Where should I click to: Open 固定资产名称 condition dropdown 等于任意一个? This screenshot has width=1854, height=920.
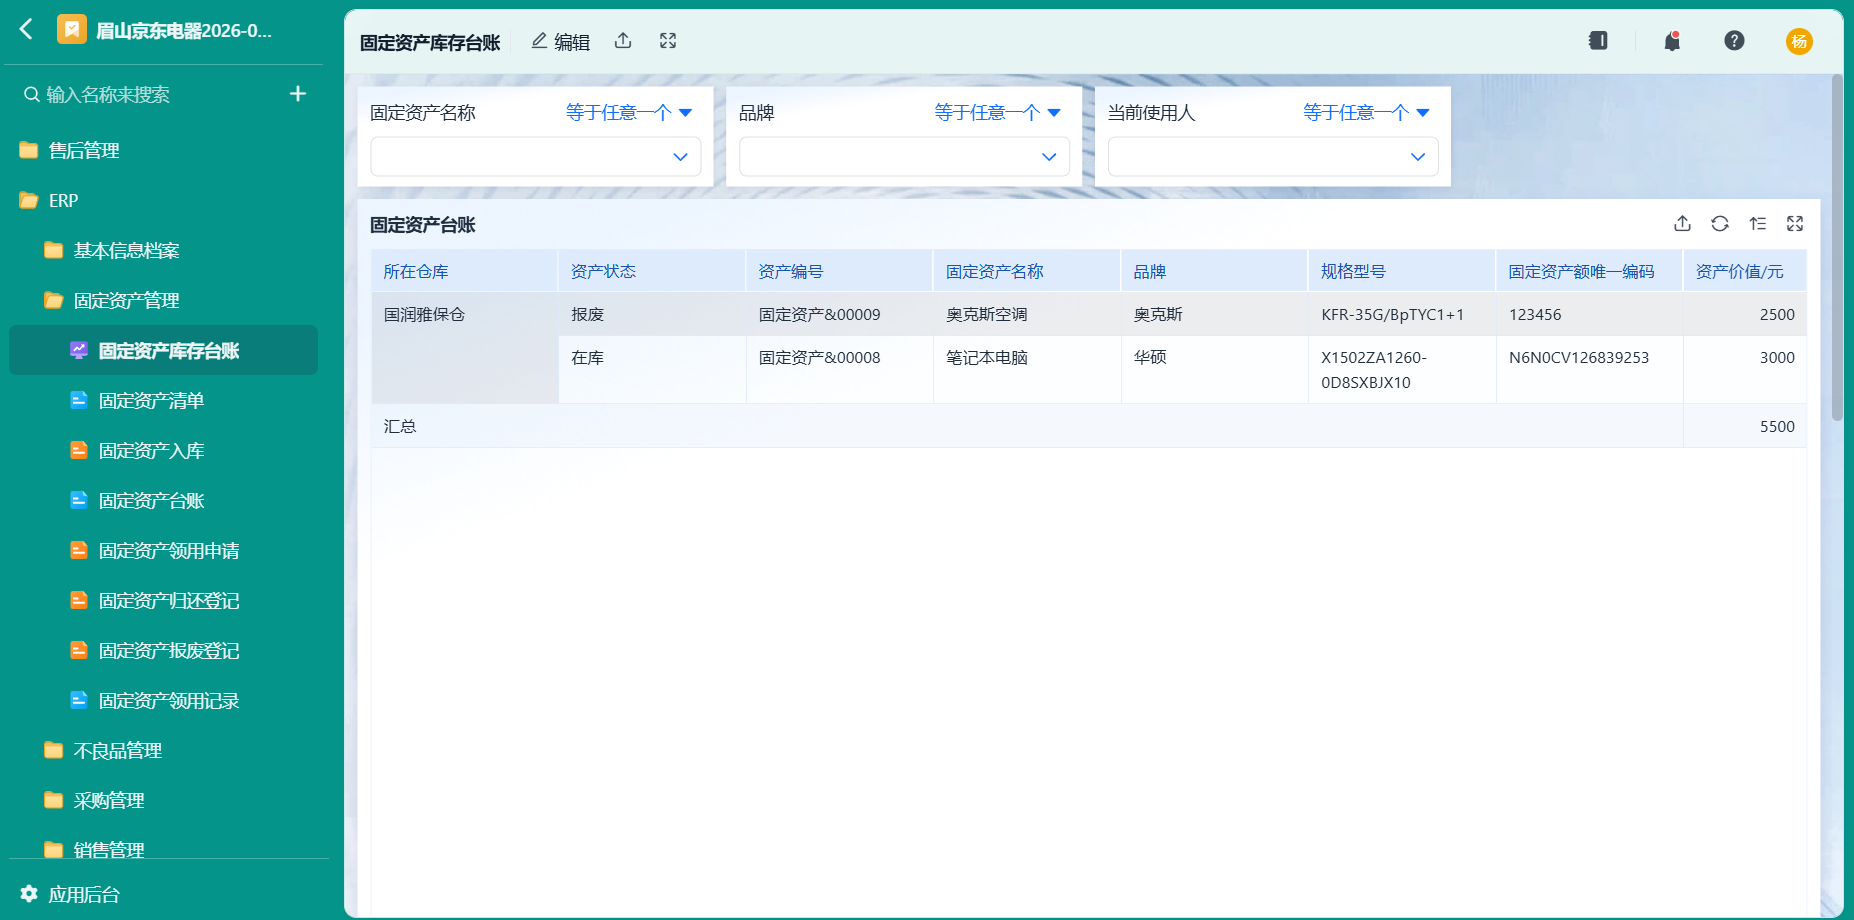(x=629, y=112)
